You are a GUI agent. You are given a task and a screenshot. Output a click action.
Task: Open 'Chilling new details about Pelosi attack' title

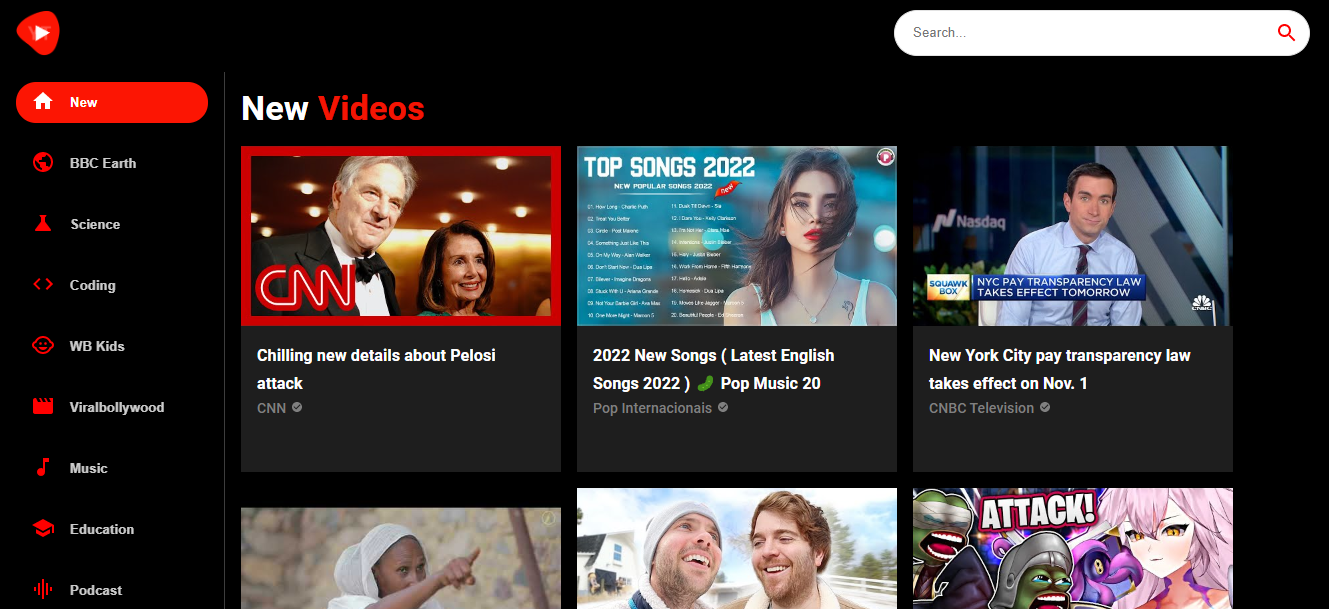(376, 369)
